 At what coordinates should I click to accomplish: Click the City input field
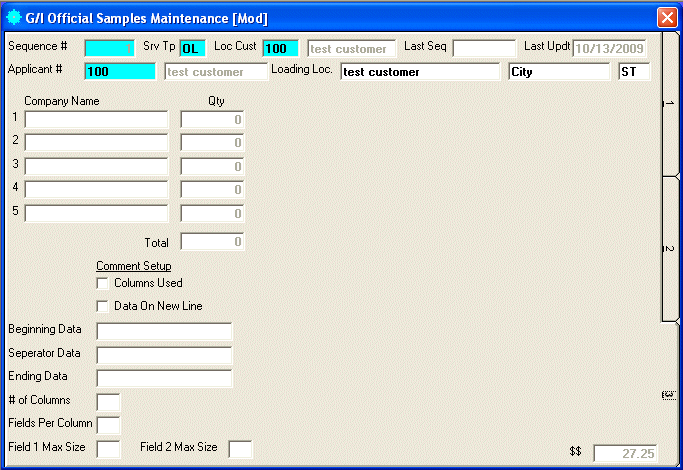pyautogui.click(x=558, y=71)
